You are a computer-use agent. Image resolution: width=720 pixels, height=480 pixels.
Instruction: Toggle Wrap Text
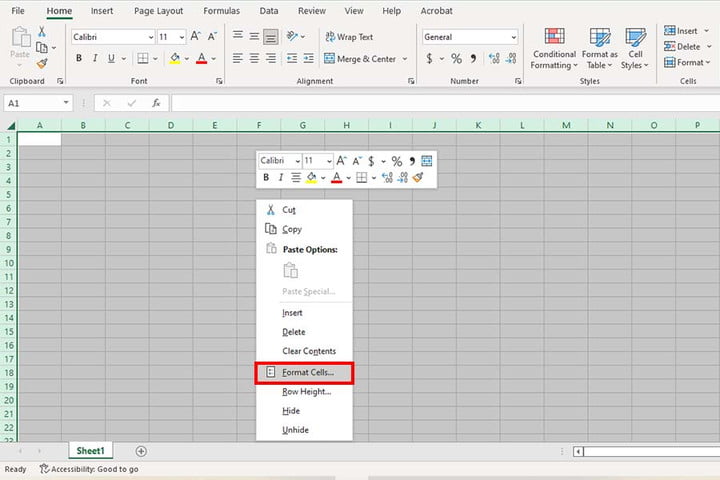tap(349, 37)
